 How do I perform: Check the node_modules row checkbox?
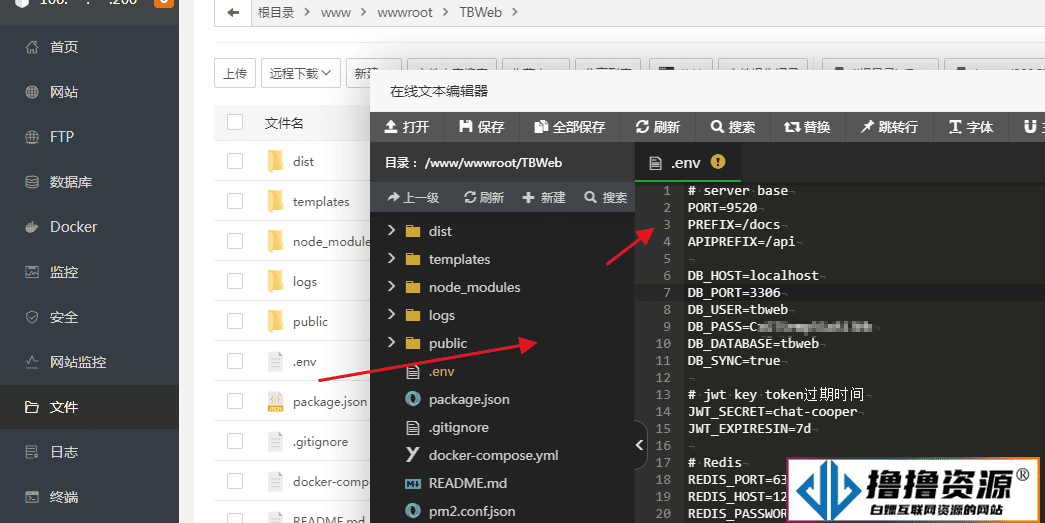pyautogui.click(x=235, y=241)
